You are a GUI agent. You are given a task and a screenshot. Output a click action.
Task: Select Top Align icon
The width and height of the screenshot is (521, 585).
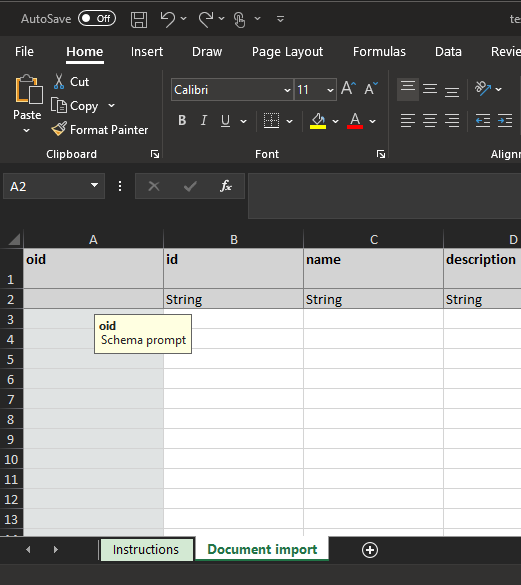pyautogui.click(x=408, y=89)
